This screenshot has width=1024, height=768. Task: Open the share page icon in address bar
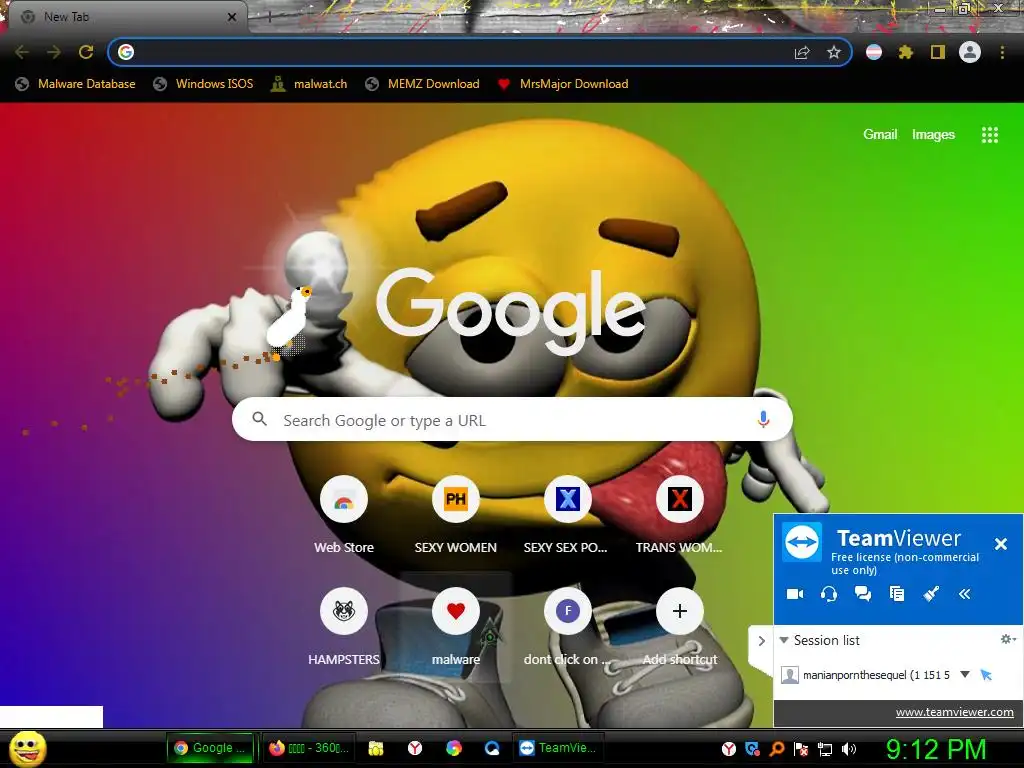point(802,52)
